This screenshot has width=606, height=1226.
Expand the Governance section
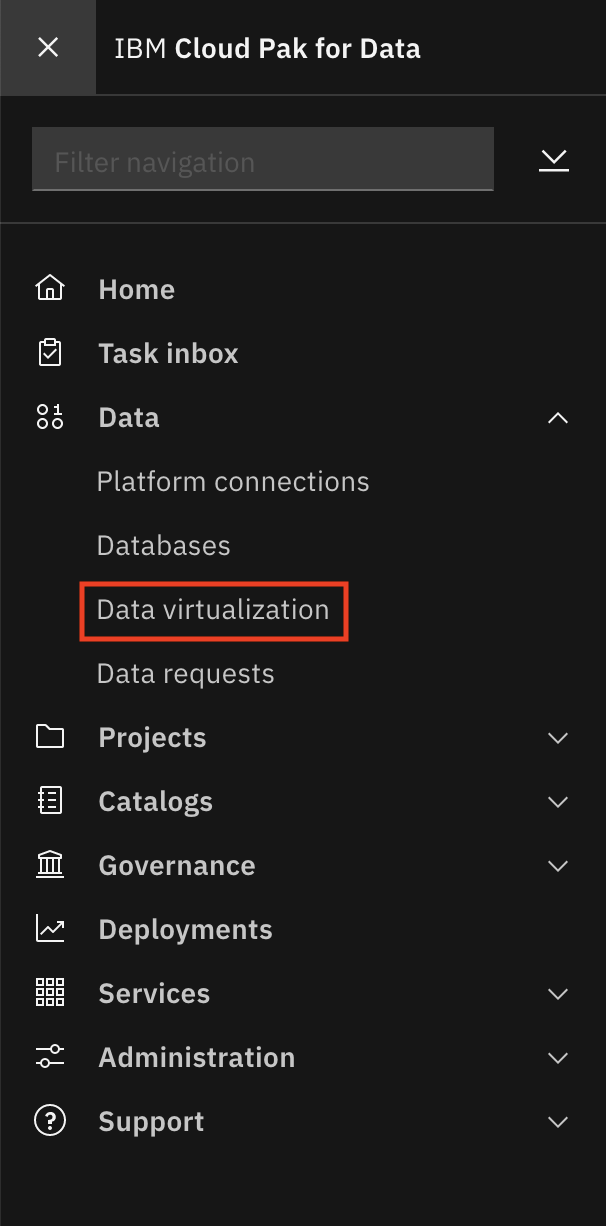pos(557,866)
